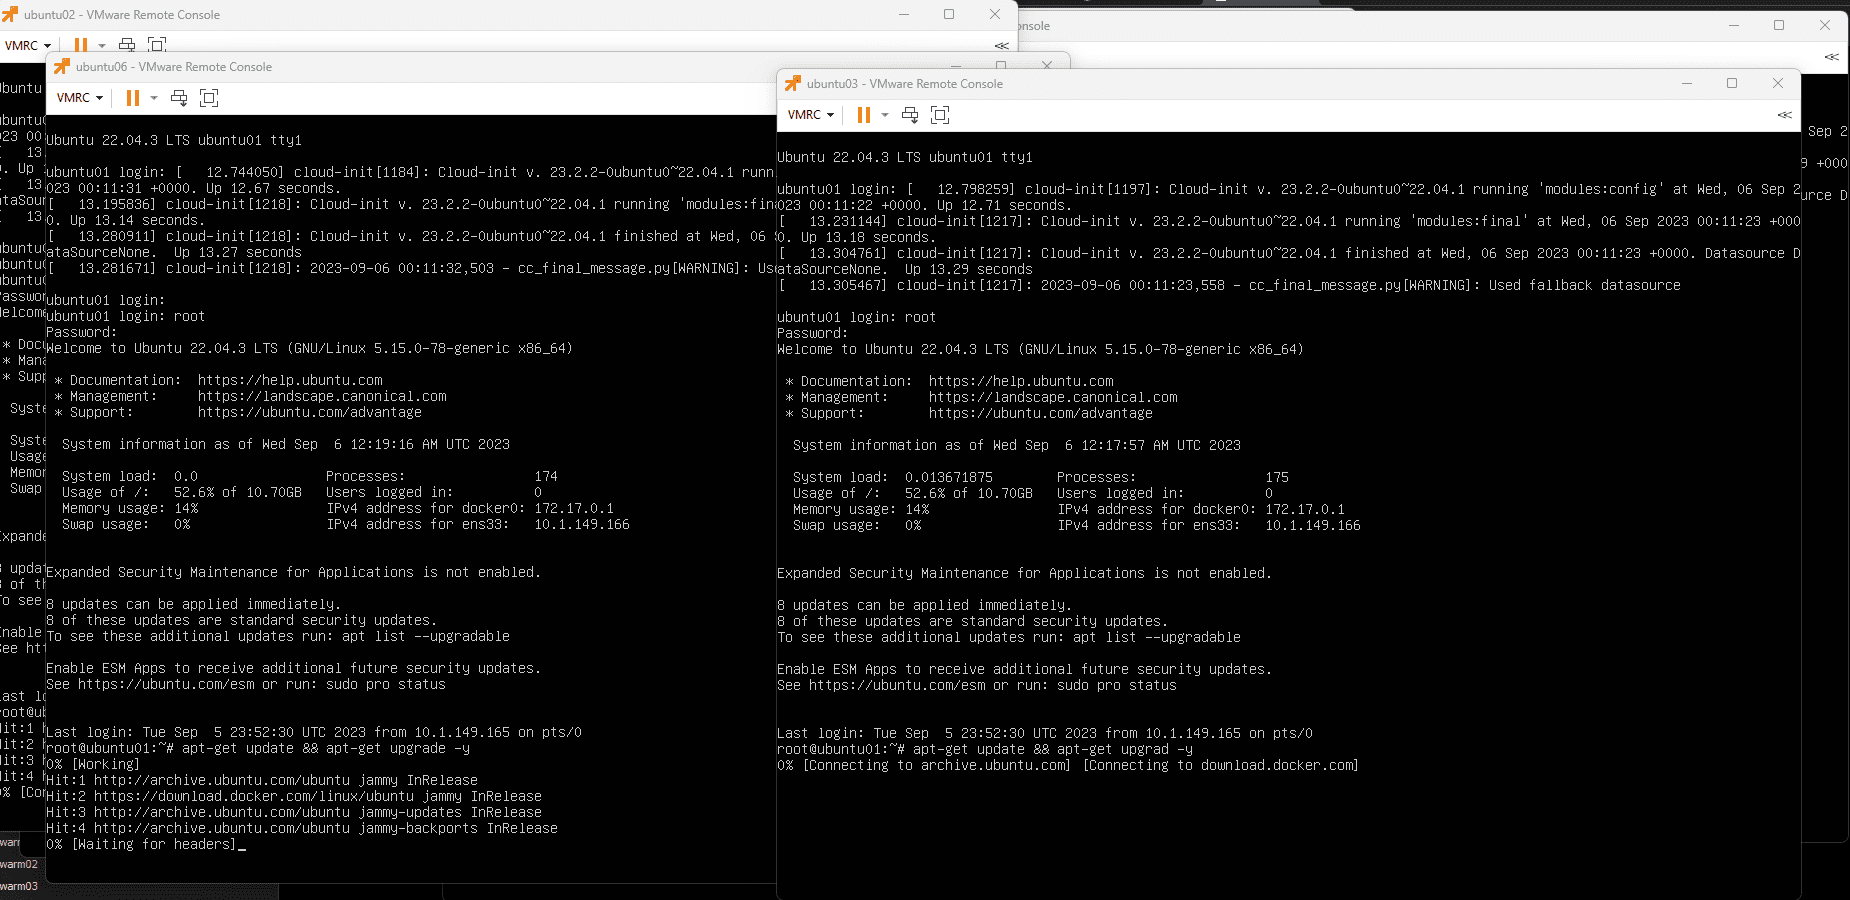
Task: Open the VMRC menu in ubuntu02 window
Action: click(x=27, y=45)
